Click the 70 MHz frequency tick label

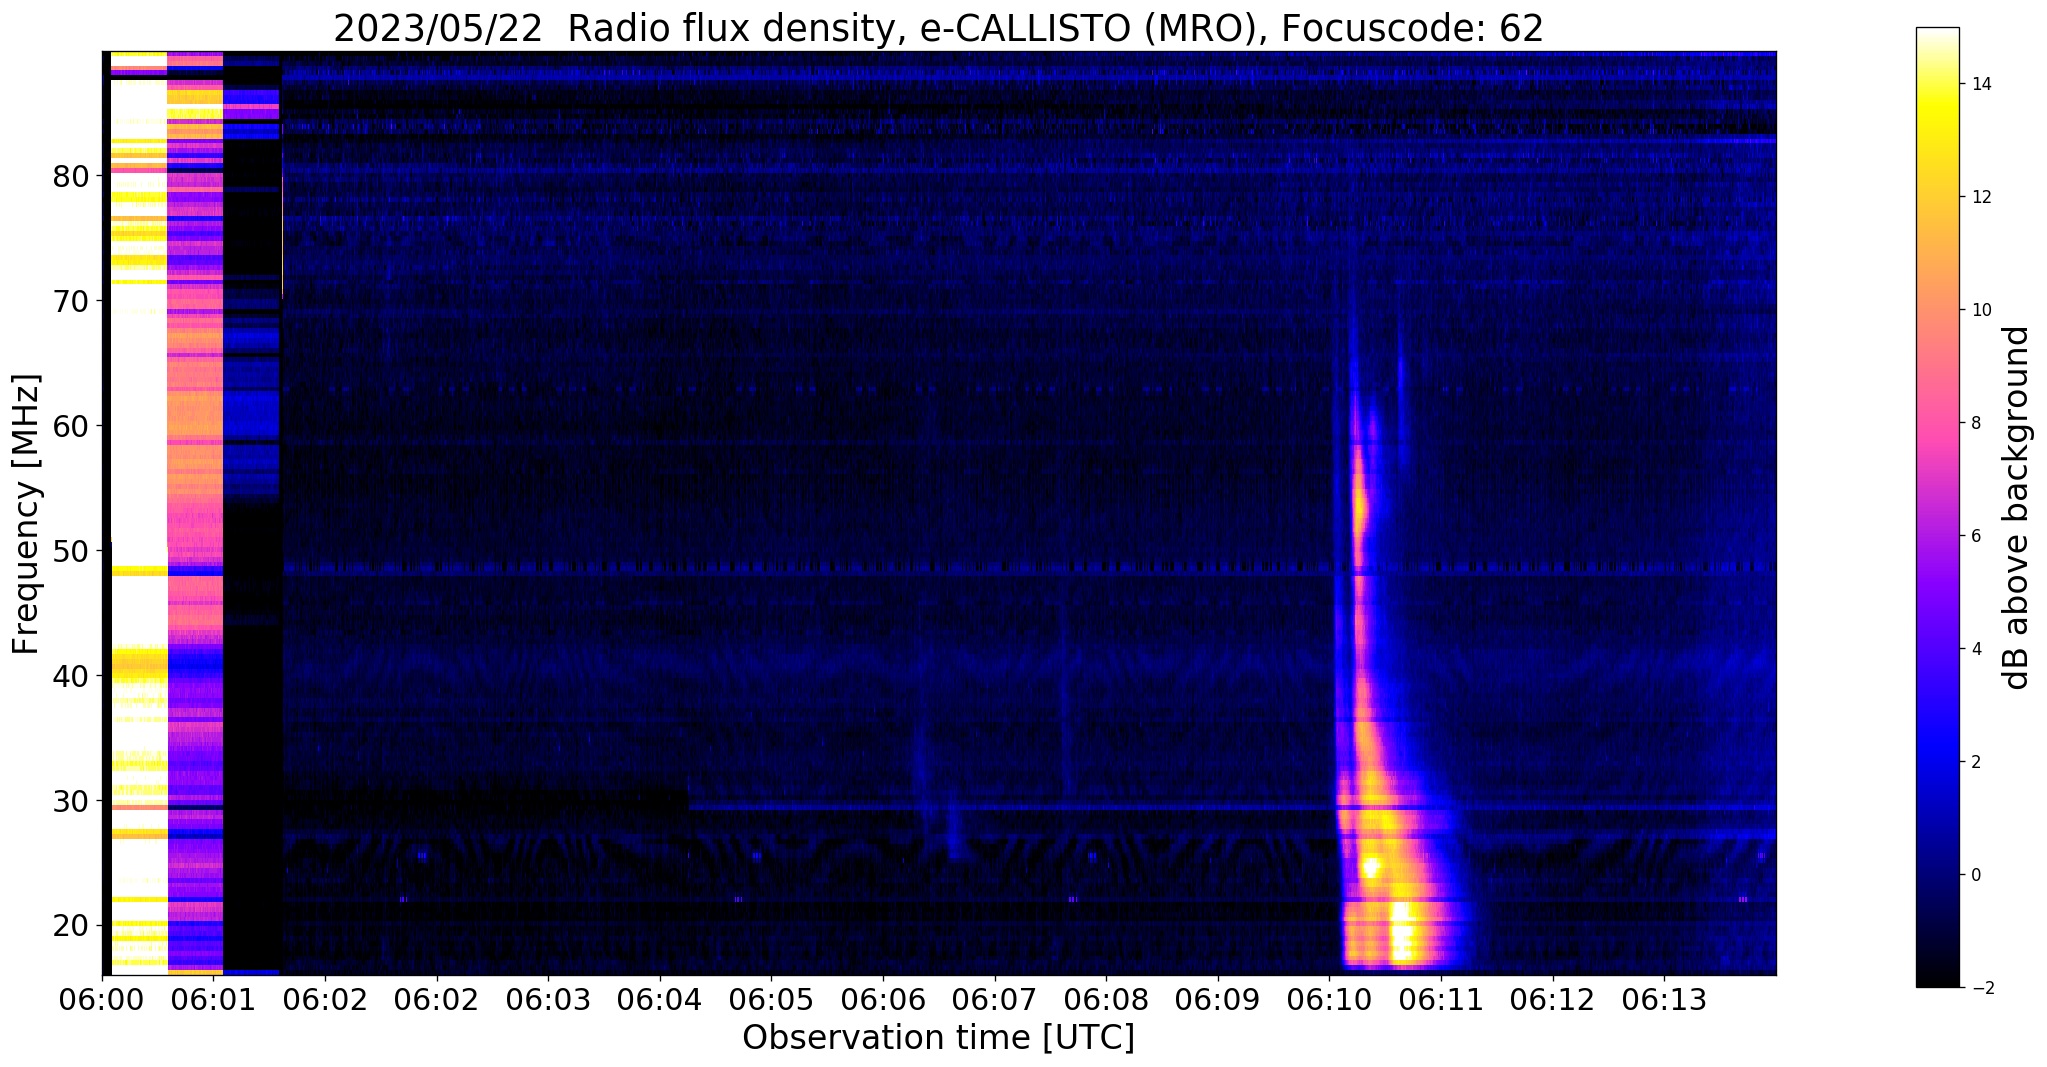coord(71,301)
